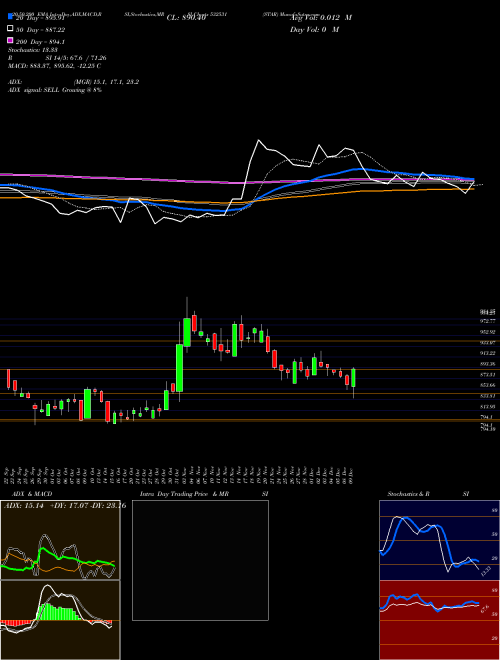Select the '50 Day = 887.22' legend text
500x660 pixels.
click(x=40, y=30)
